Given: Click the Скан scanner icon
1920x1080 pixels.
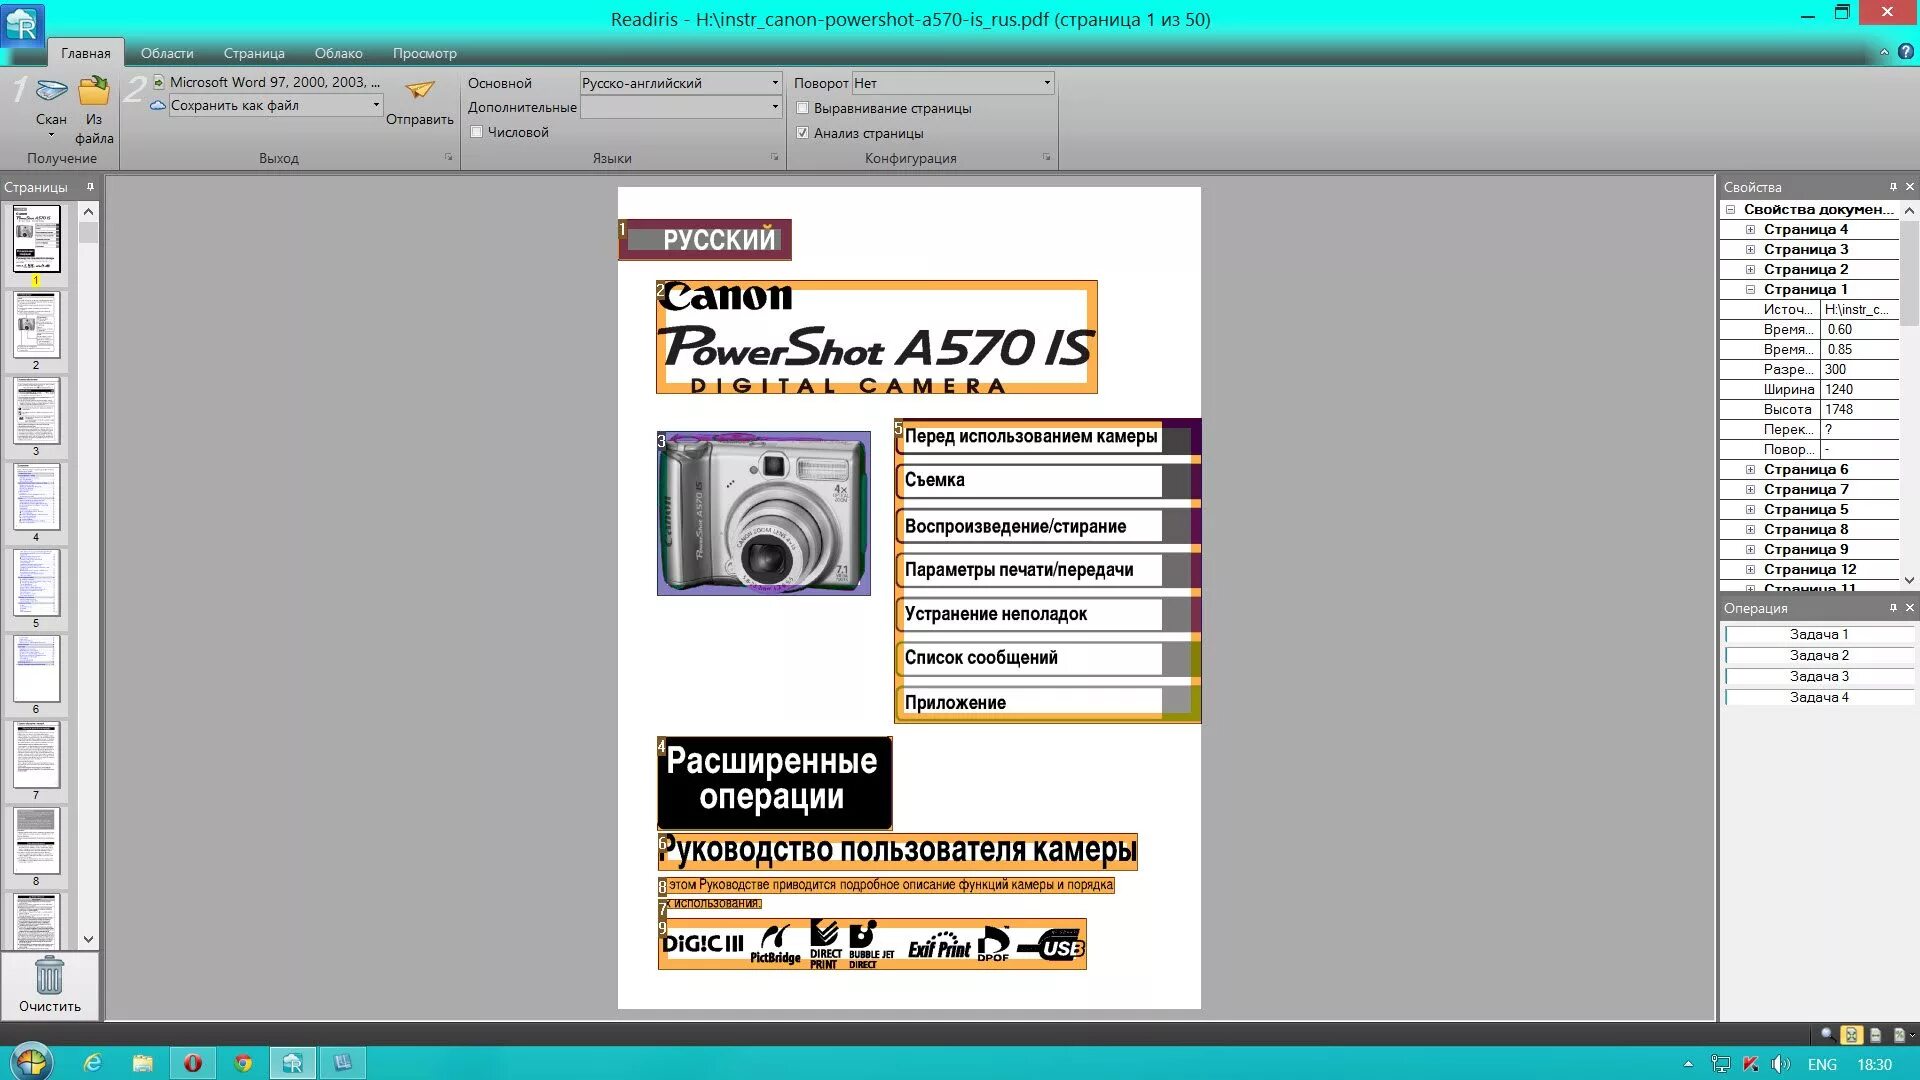Looking at the screenshot, I should point(51,92).
